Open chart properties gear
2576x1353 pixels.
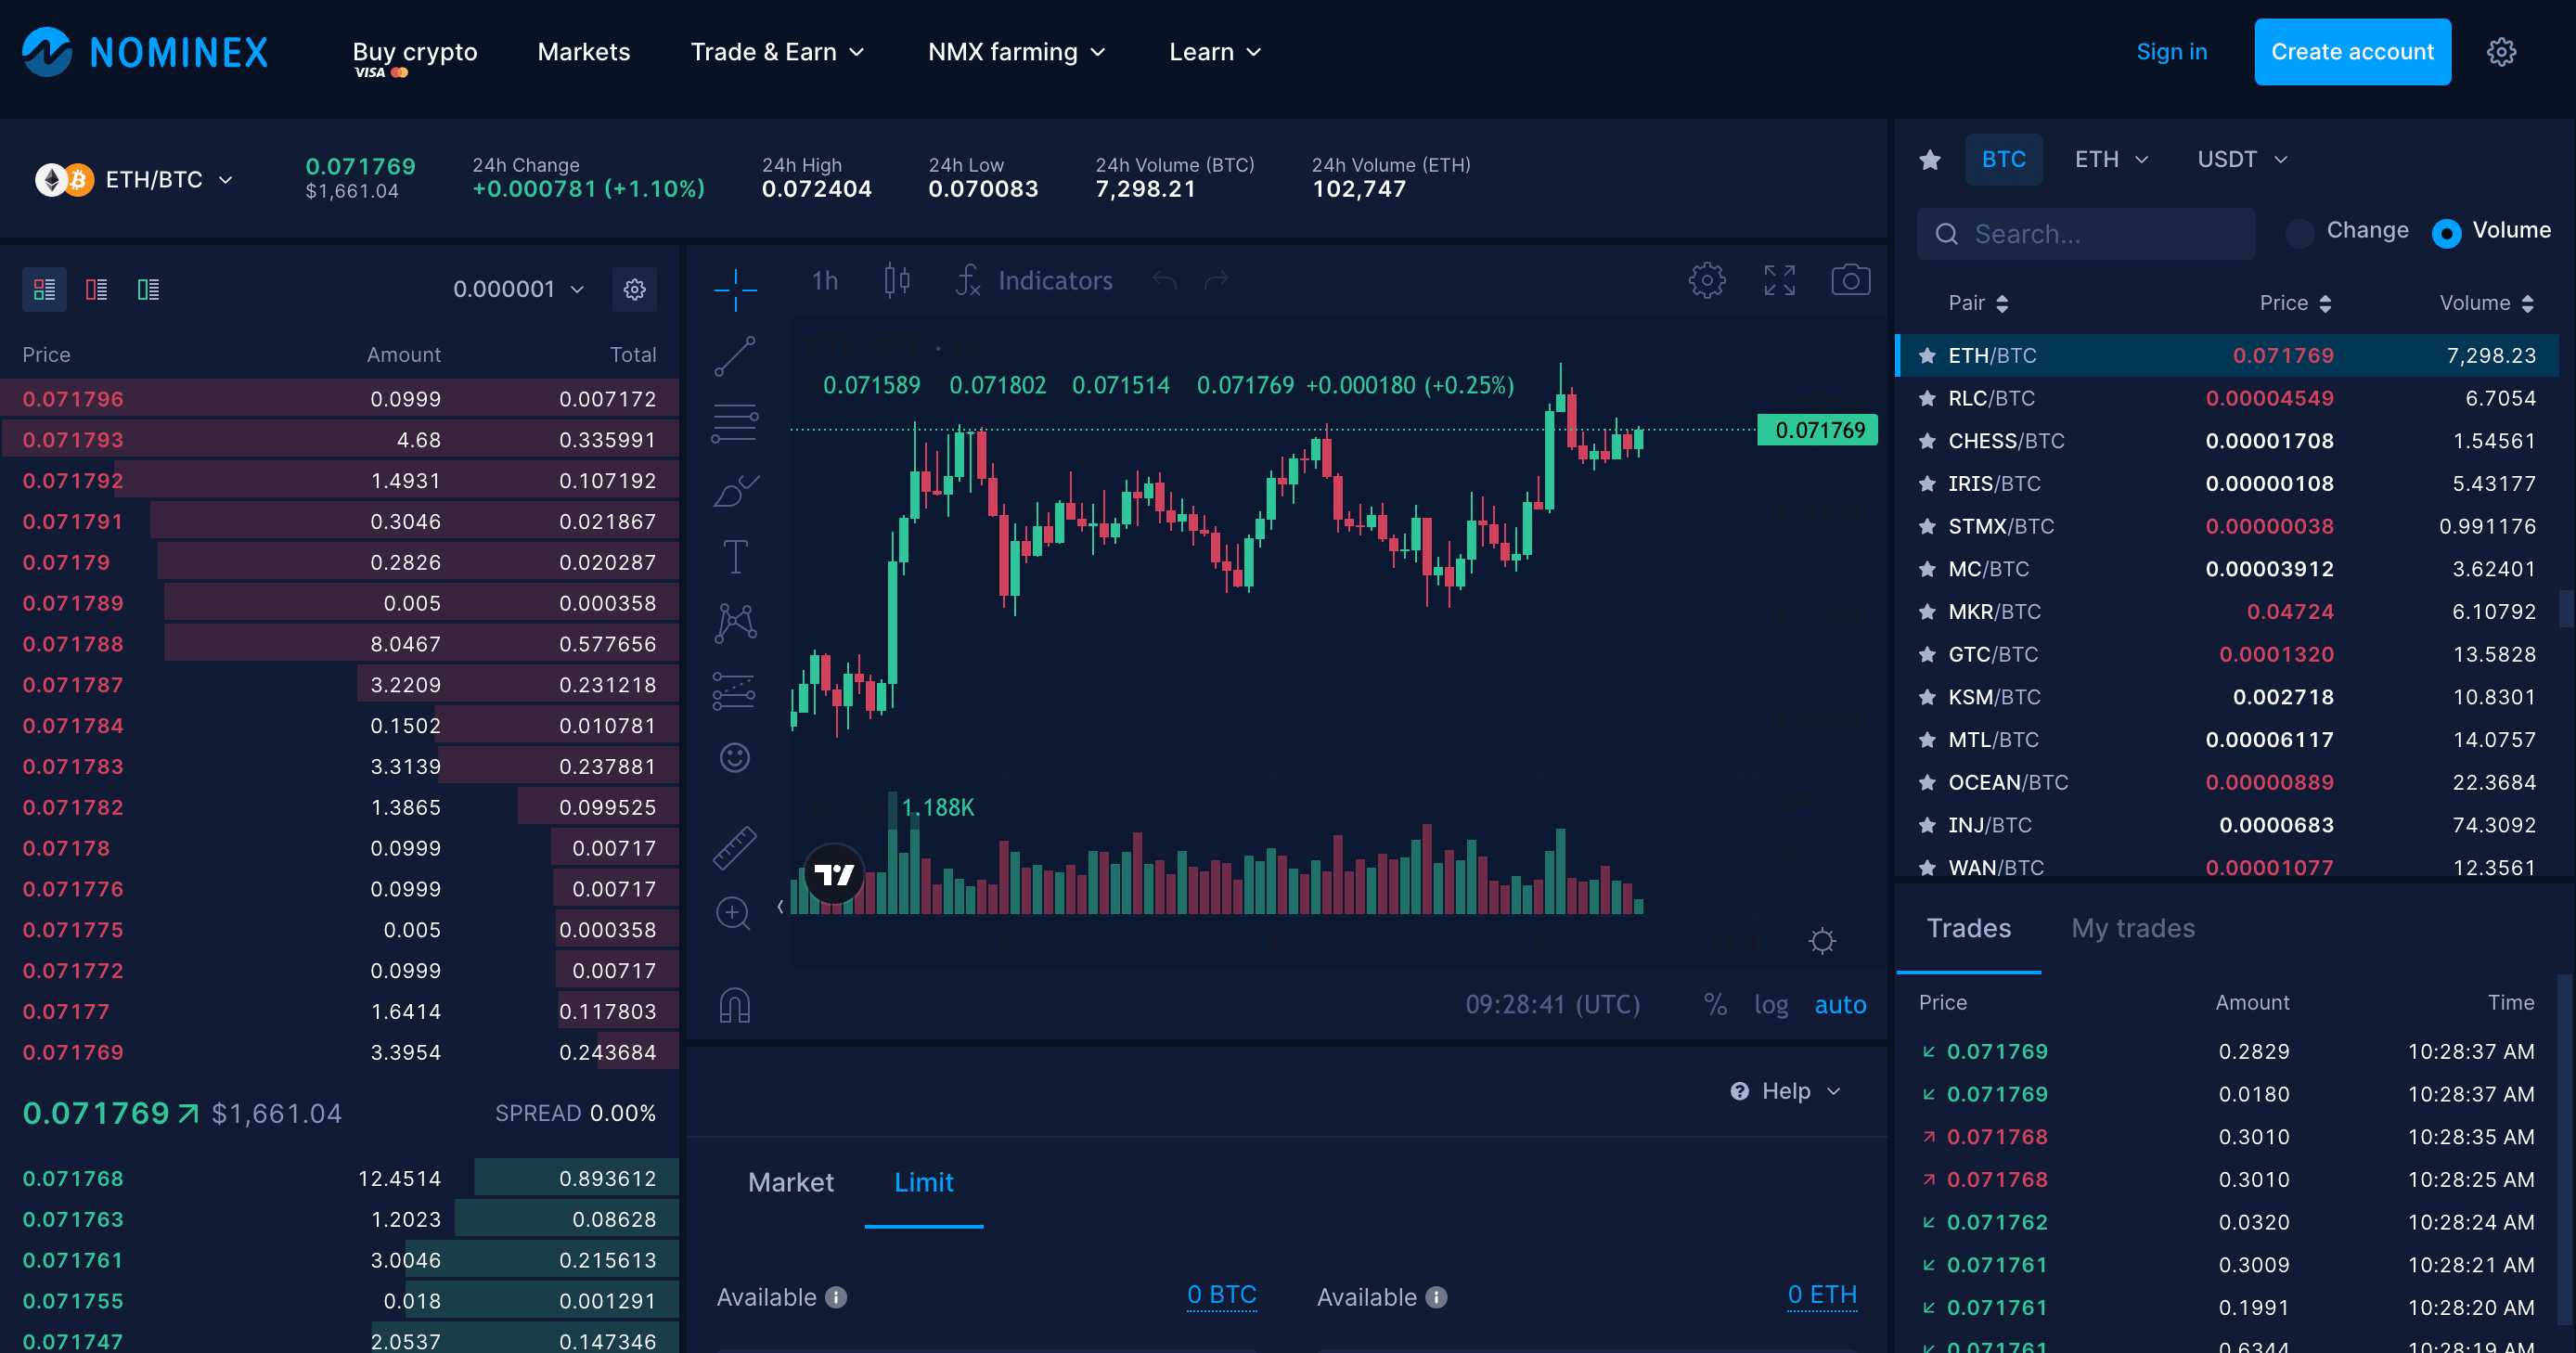(1707, 280)
